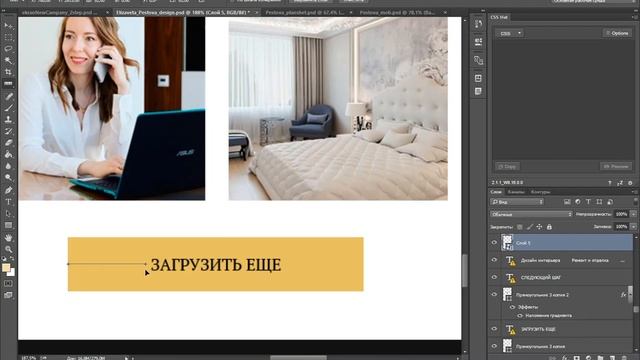Switch to the Каналы tab

(x=516, y=192)
